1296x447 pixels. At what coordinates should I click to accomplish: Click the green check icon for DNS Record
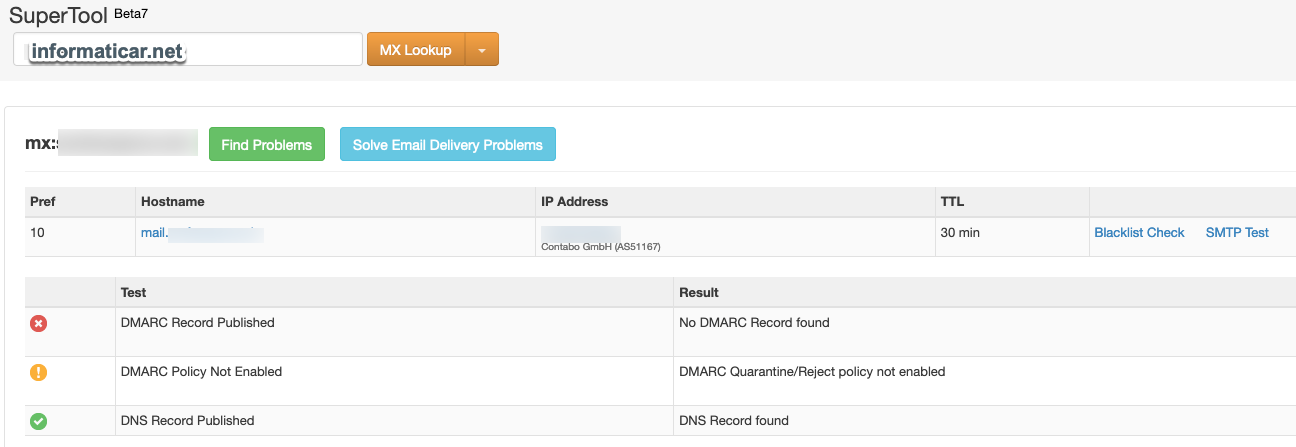pyautogui.click(x=39, y=422)
